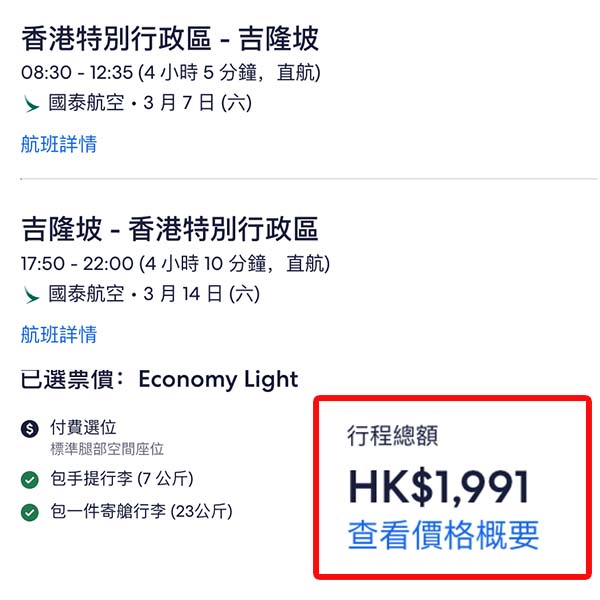Screen dimensions: 600x600
Task: Click the 國泰航空・3月14日 (六) text
Action: (150, 294)
